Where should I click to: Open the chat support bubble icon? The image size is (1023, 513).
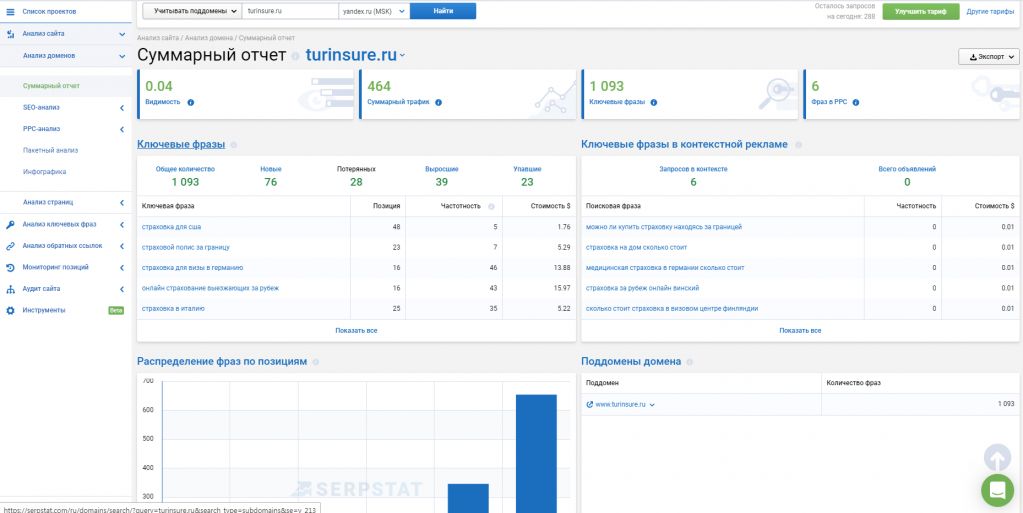(x=997, y=490)
